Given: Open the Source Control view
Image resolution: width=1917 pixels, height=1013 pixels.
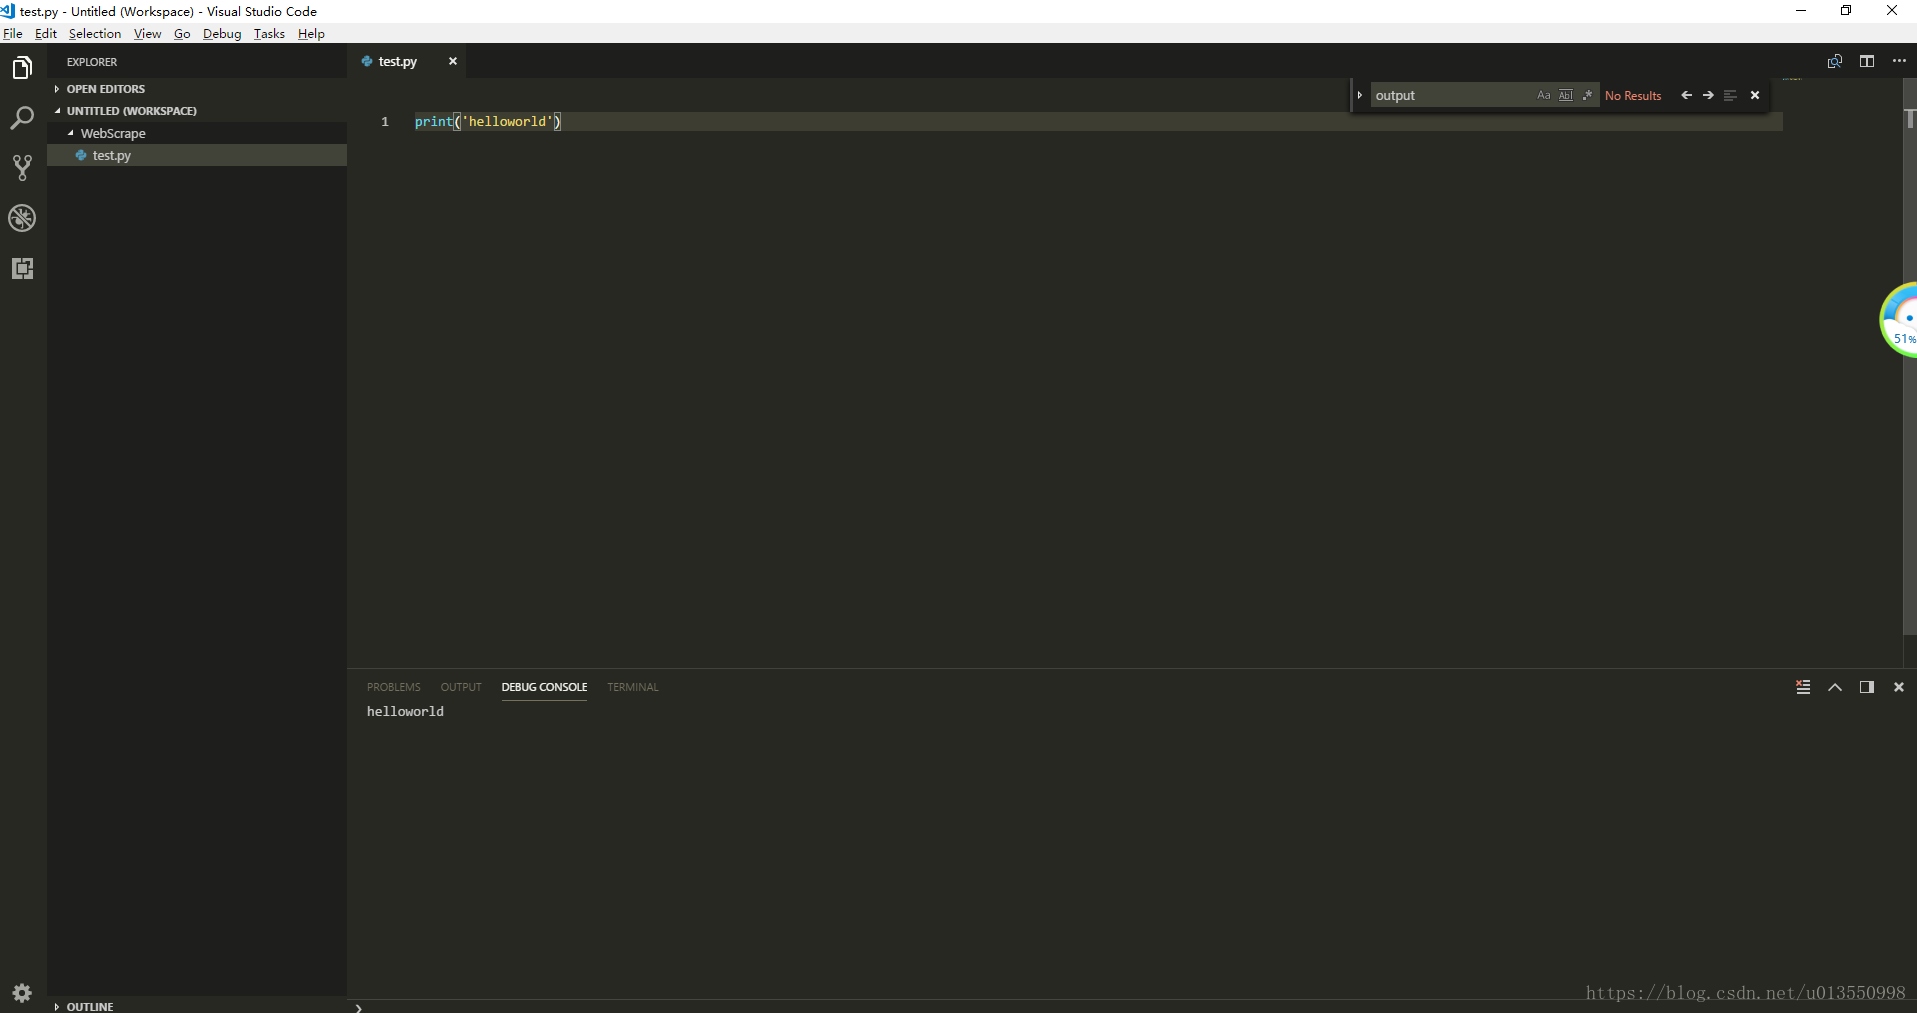Looking at the screenshot, I should (22, 168).
